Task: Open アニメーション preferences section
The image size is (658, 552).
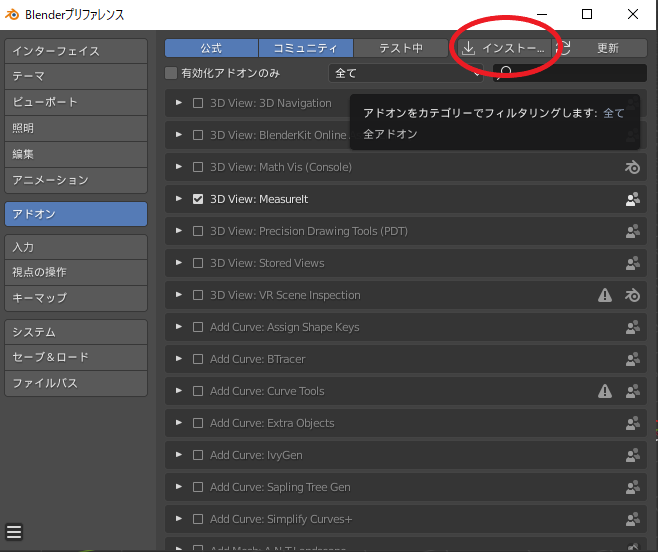Action: (x=76, y=181)
